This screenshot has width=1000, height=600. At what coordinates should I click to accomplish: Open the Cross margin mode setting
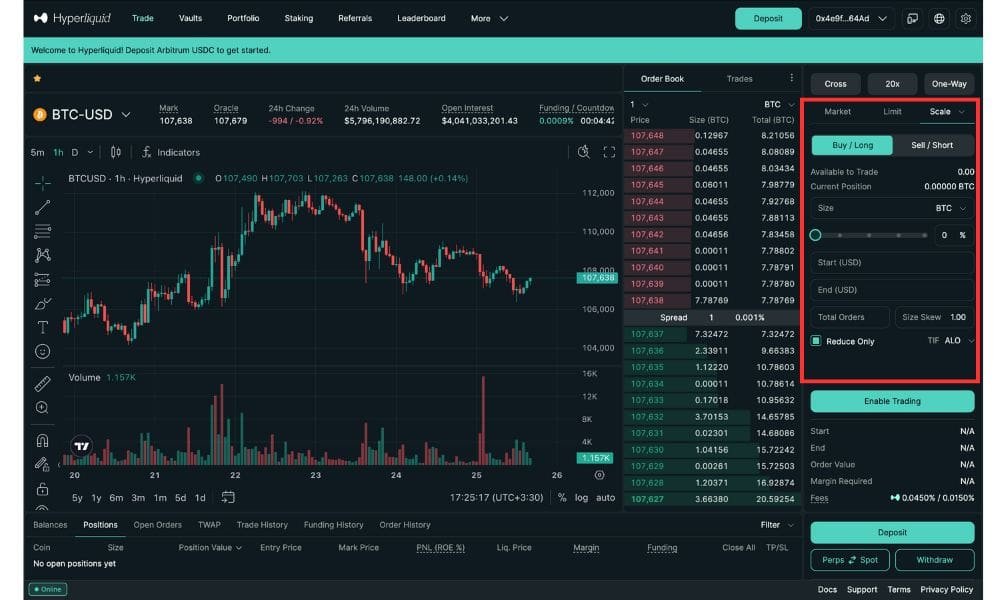[x=835, y=84]
